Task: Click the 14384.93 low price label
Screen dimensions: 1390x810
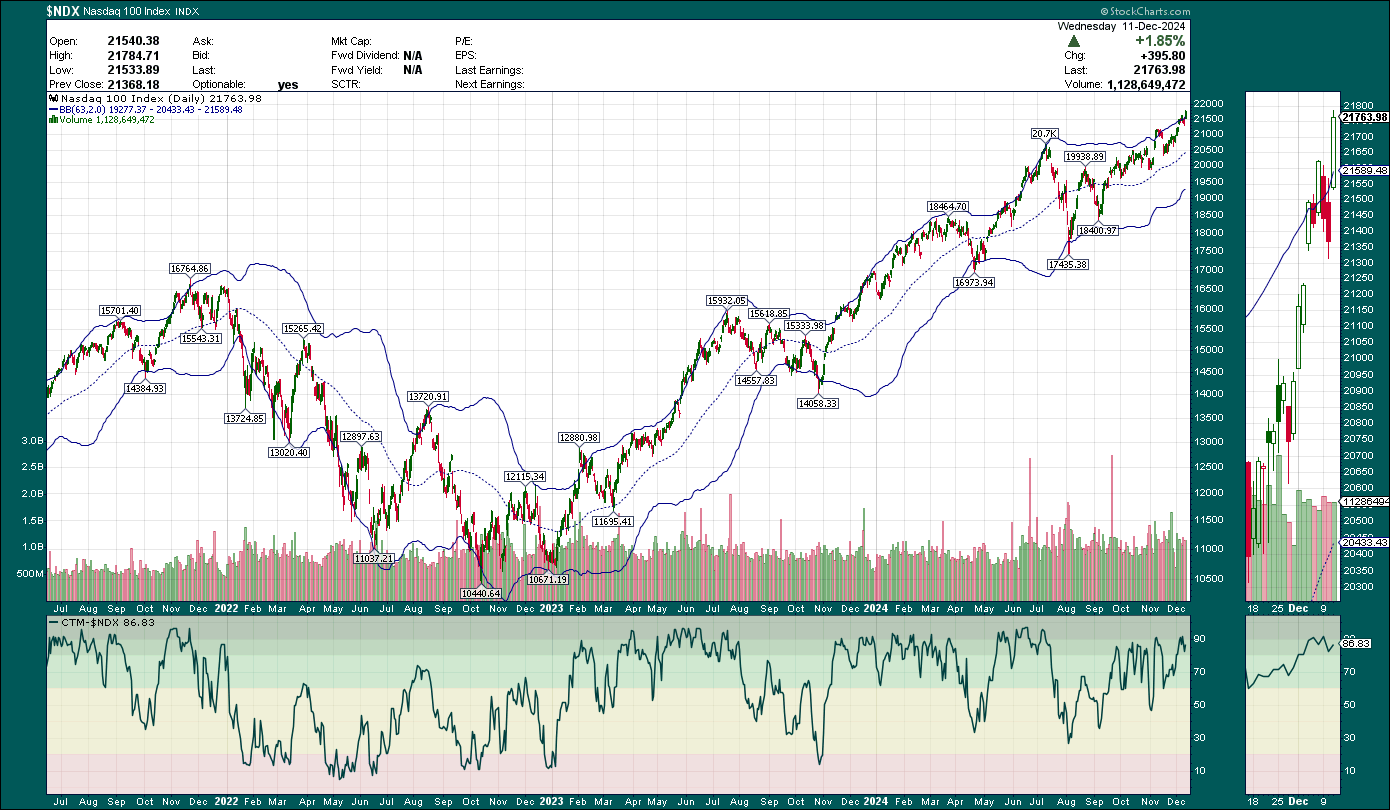Action: tap(144, 388)
